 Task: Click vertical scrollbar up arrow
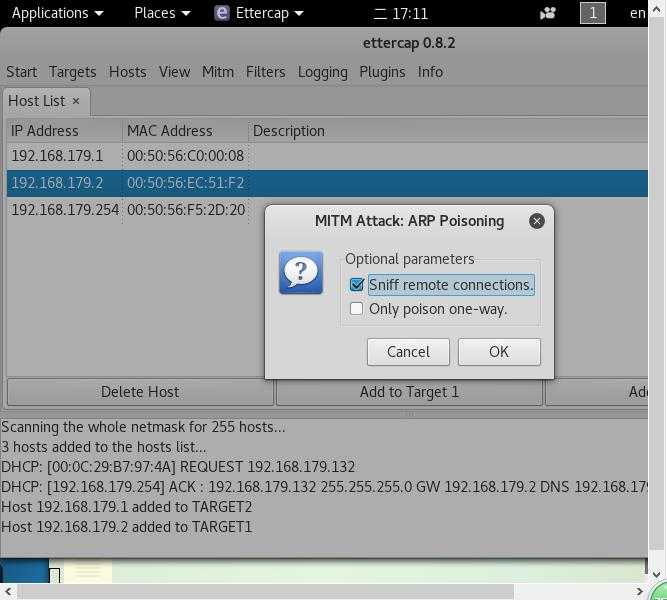[657, 9]
